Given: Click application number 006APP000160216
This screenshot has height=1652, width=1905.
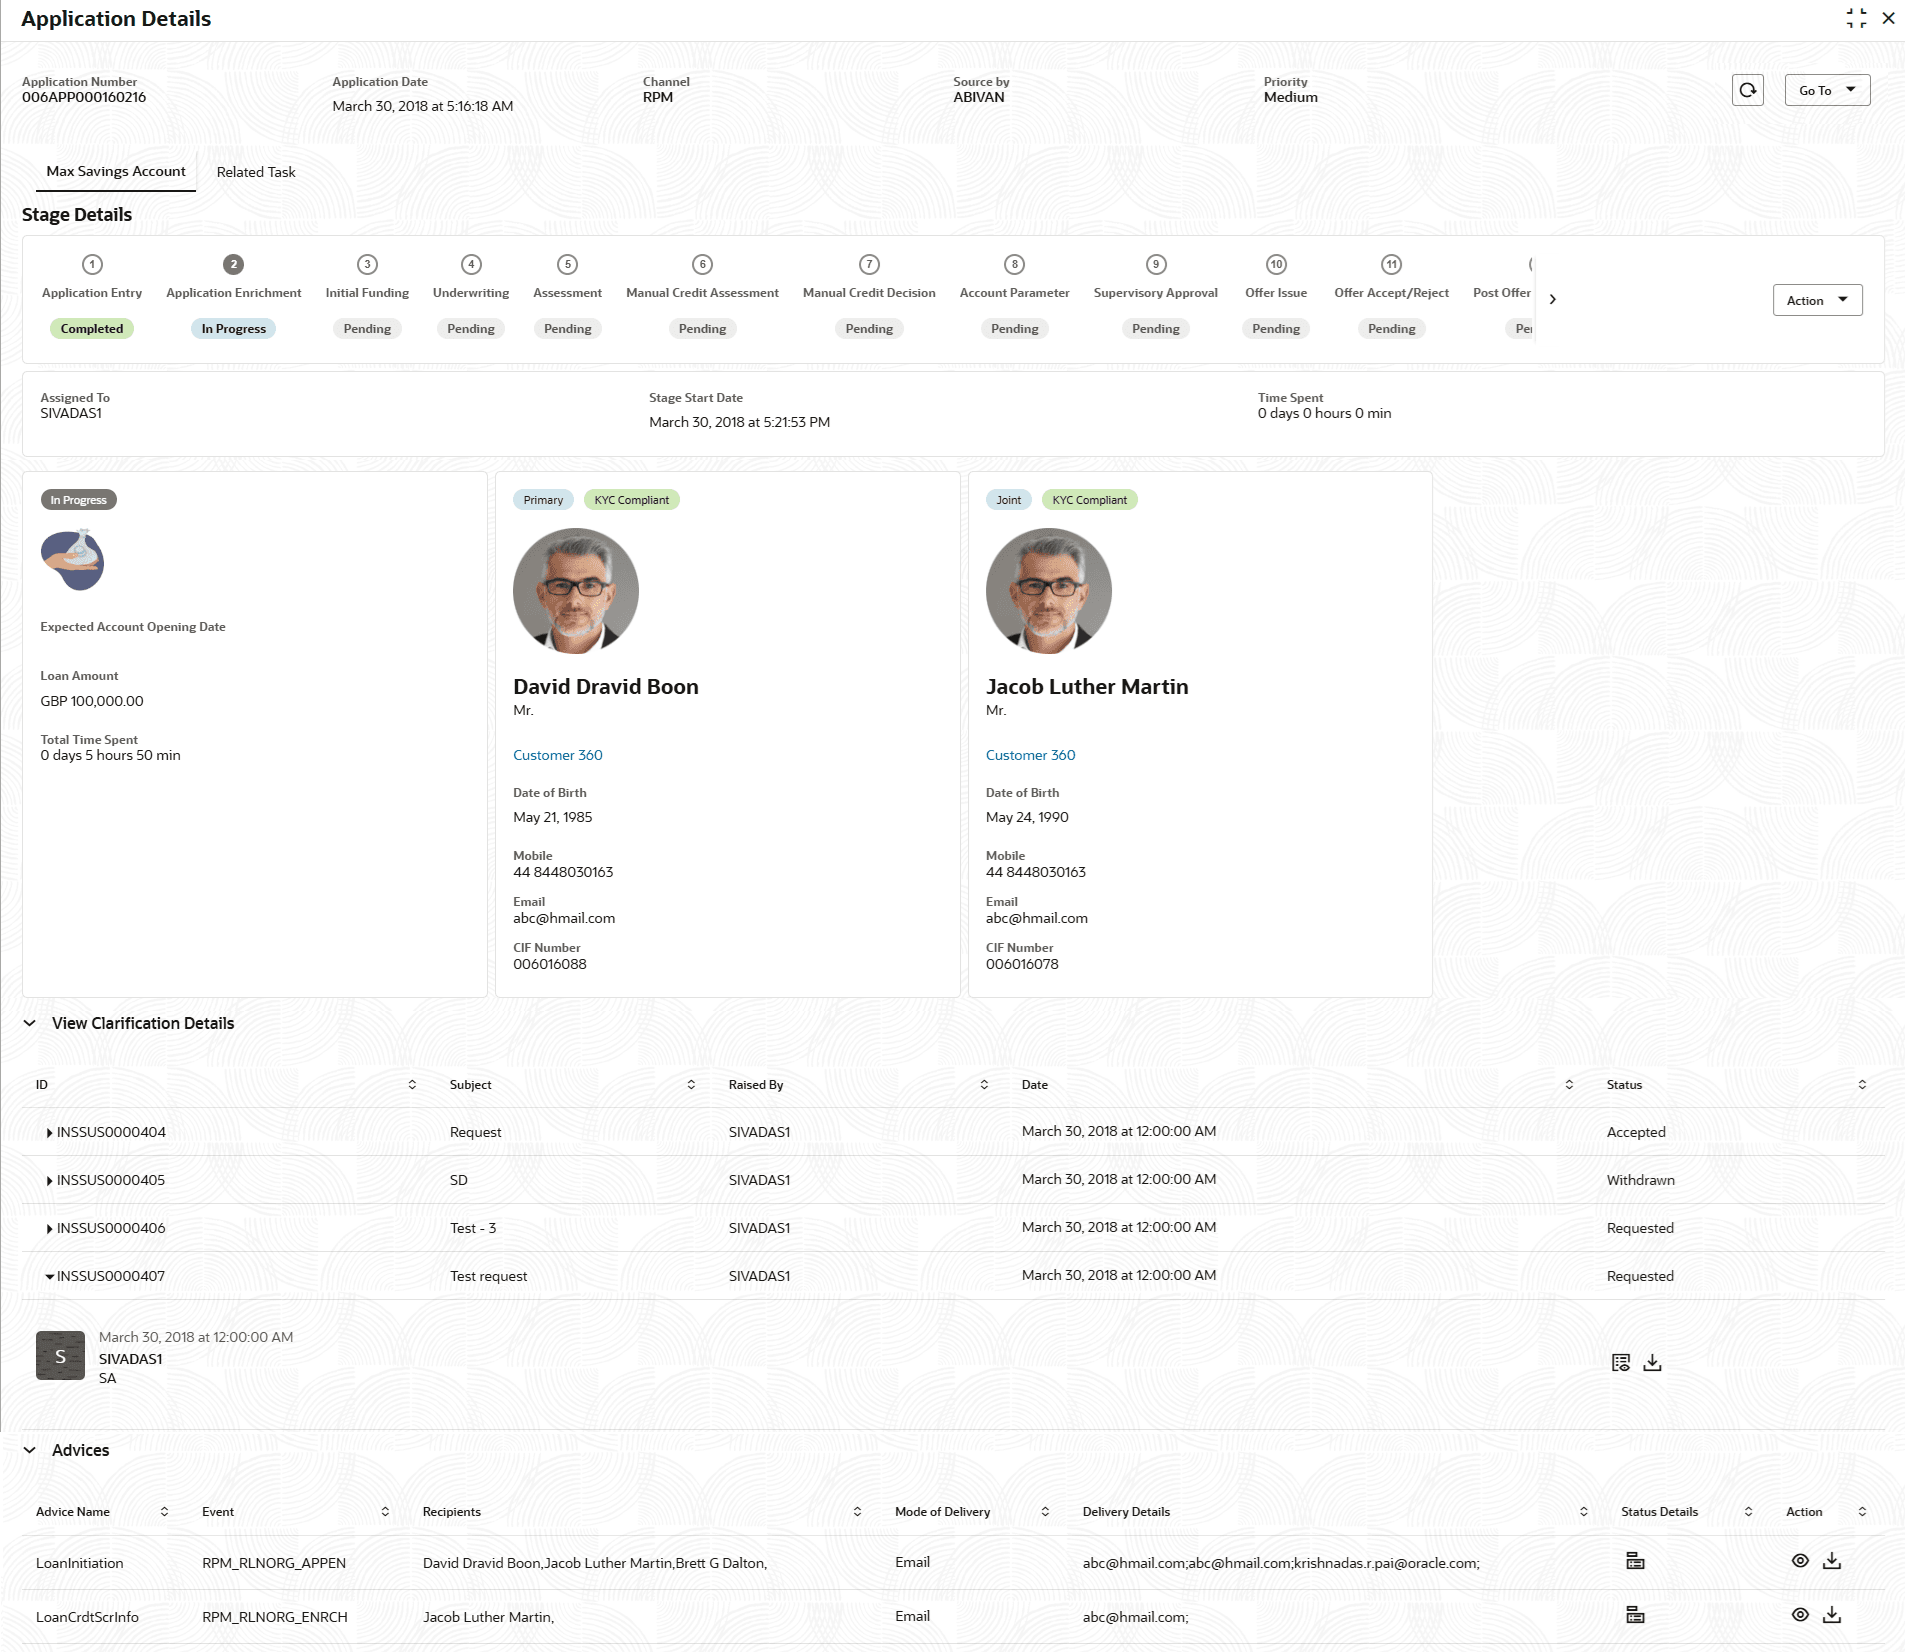Looking at the screenshot, I should pos(84,97).
